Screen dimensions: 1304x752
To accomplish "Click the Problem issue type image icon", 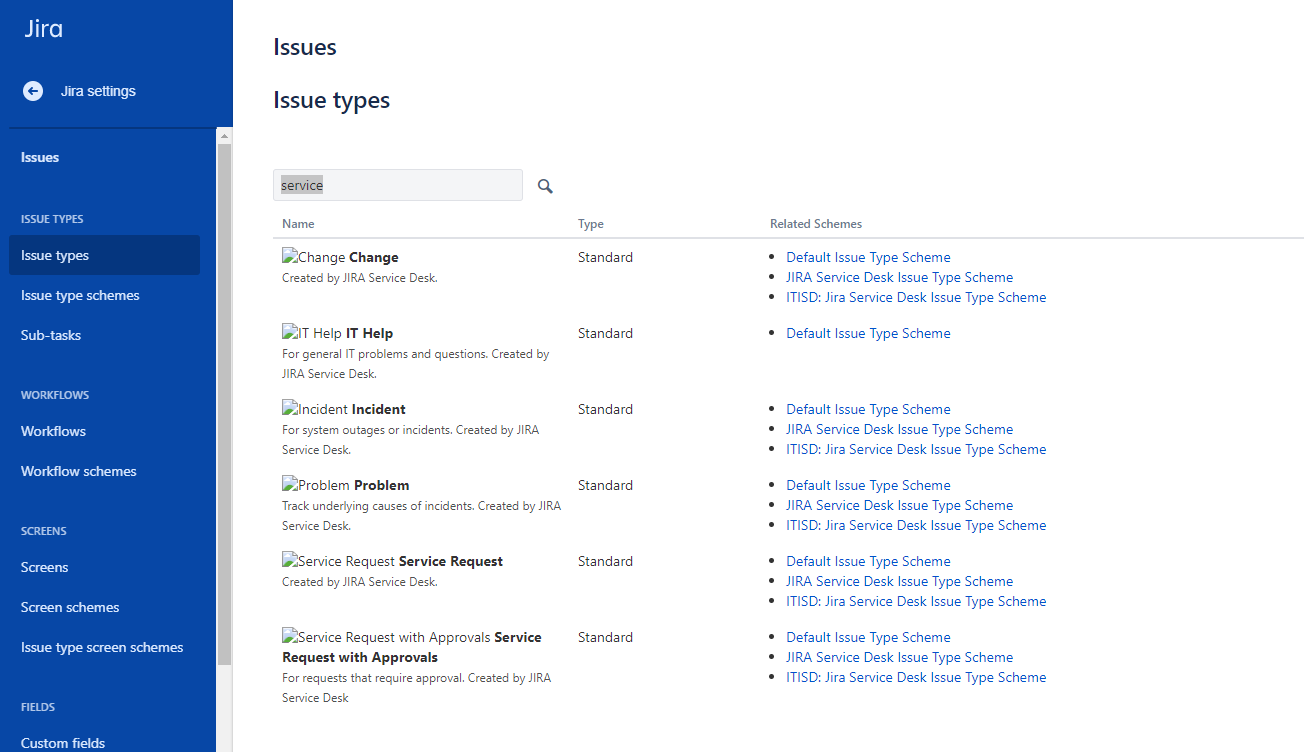I will pos(316,485).
